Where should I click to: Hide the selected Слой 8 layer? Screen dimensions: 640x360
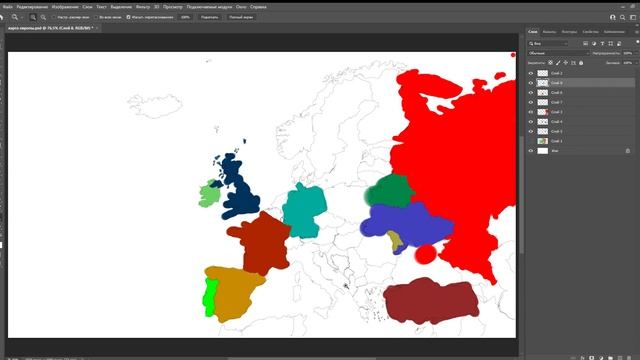coord(531,83)
